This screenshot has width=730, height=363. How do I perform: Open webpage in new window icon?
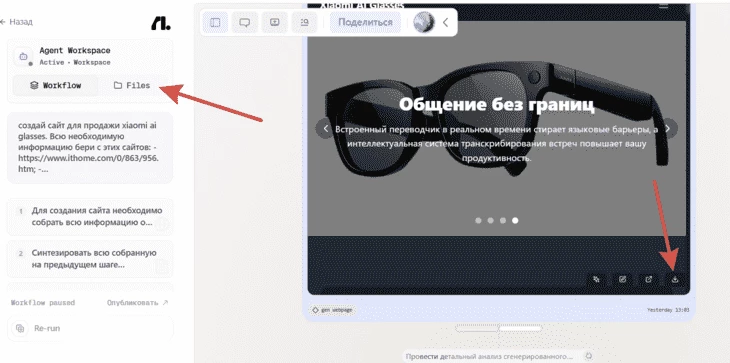coord(649,279)
